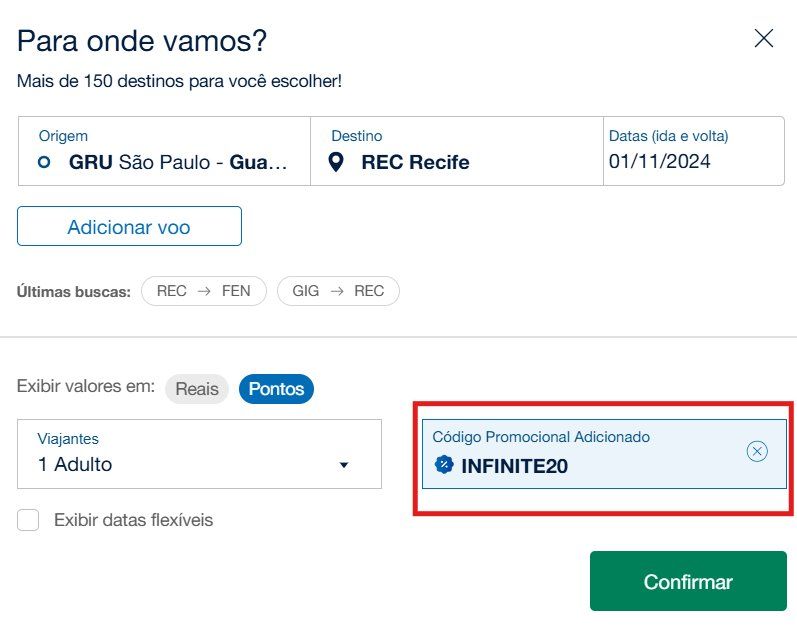Click the discount badge icon beside INFINITE20
The width and height of the screenshot is (797, 627).
[444, 465]
